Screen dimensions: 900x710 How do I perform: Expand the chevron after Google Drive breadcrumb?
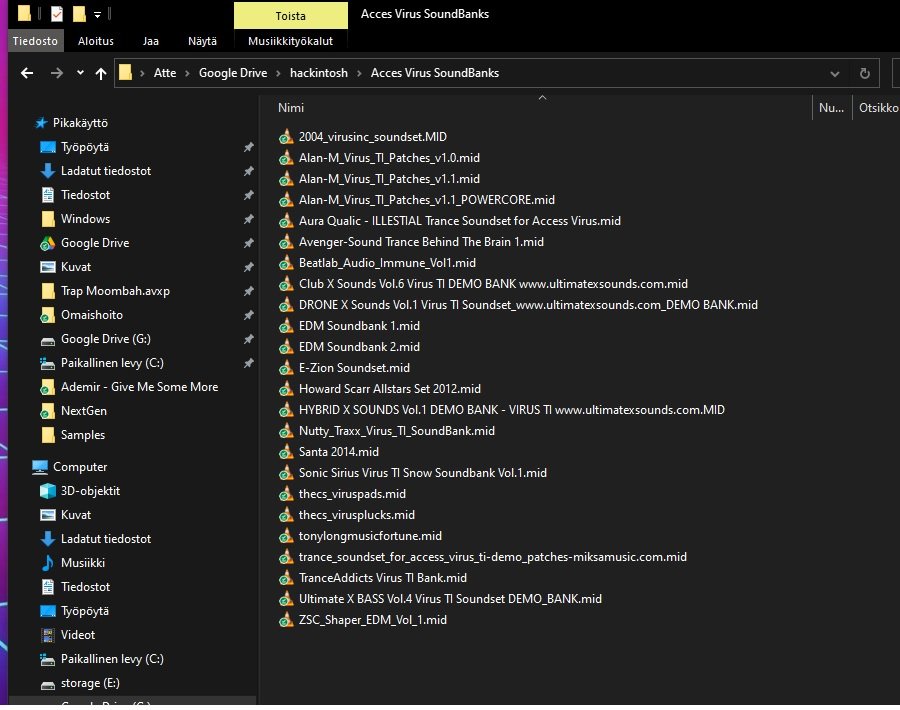pyautogui.click(x=278, y=73)
